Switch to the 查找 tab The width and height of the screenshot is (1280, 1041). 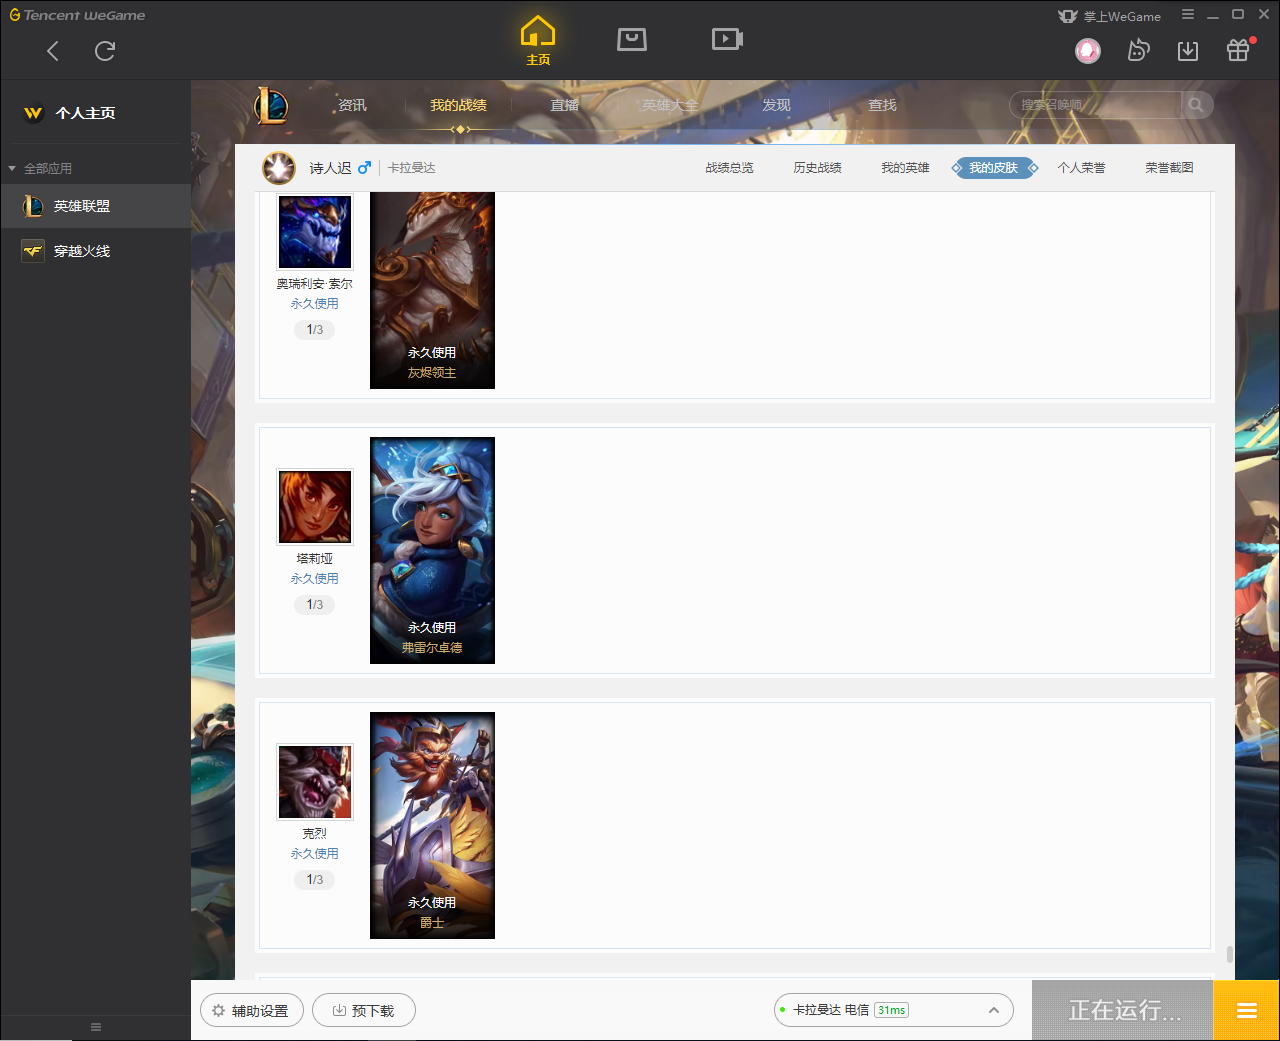point(882,105)
